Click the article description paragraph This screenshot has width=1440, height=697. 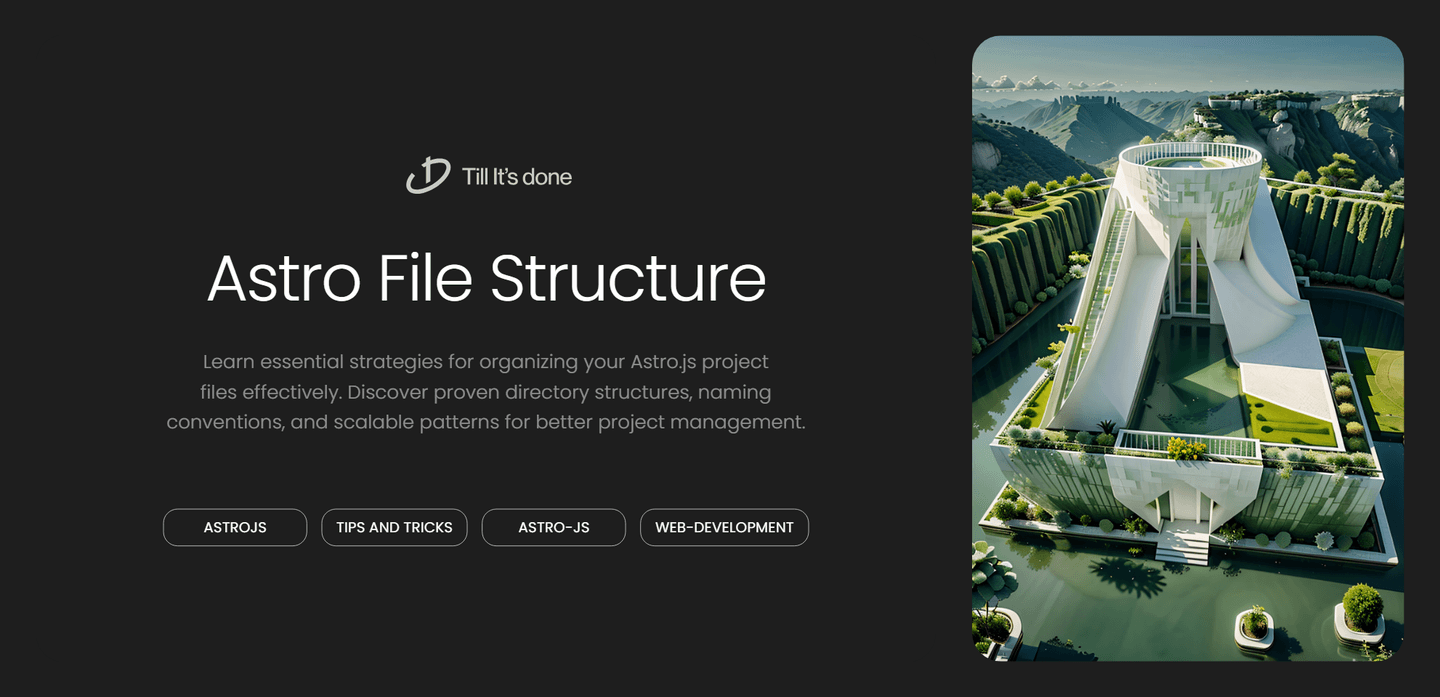486,391
